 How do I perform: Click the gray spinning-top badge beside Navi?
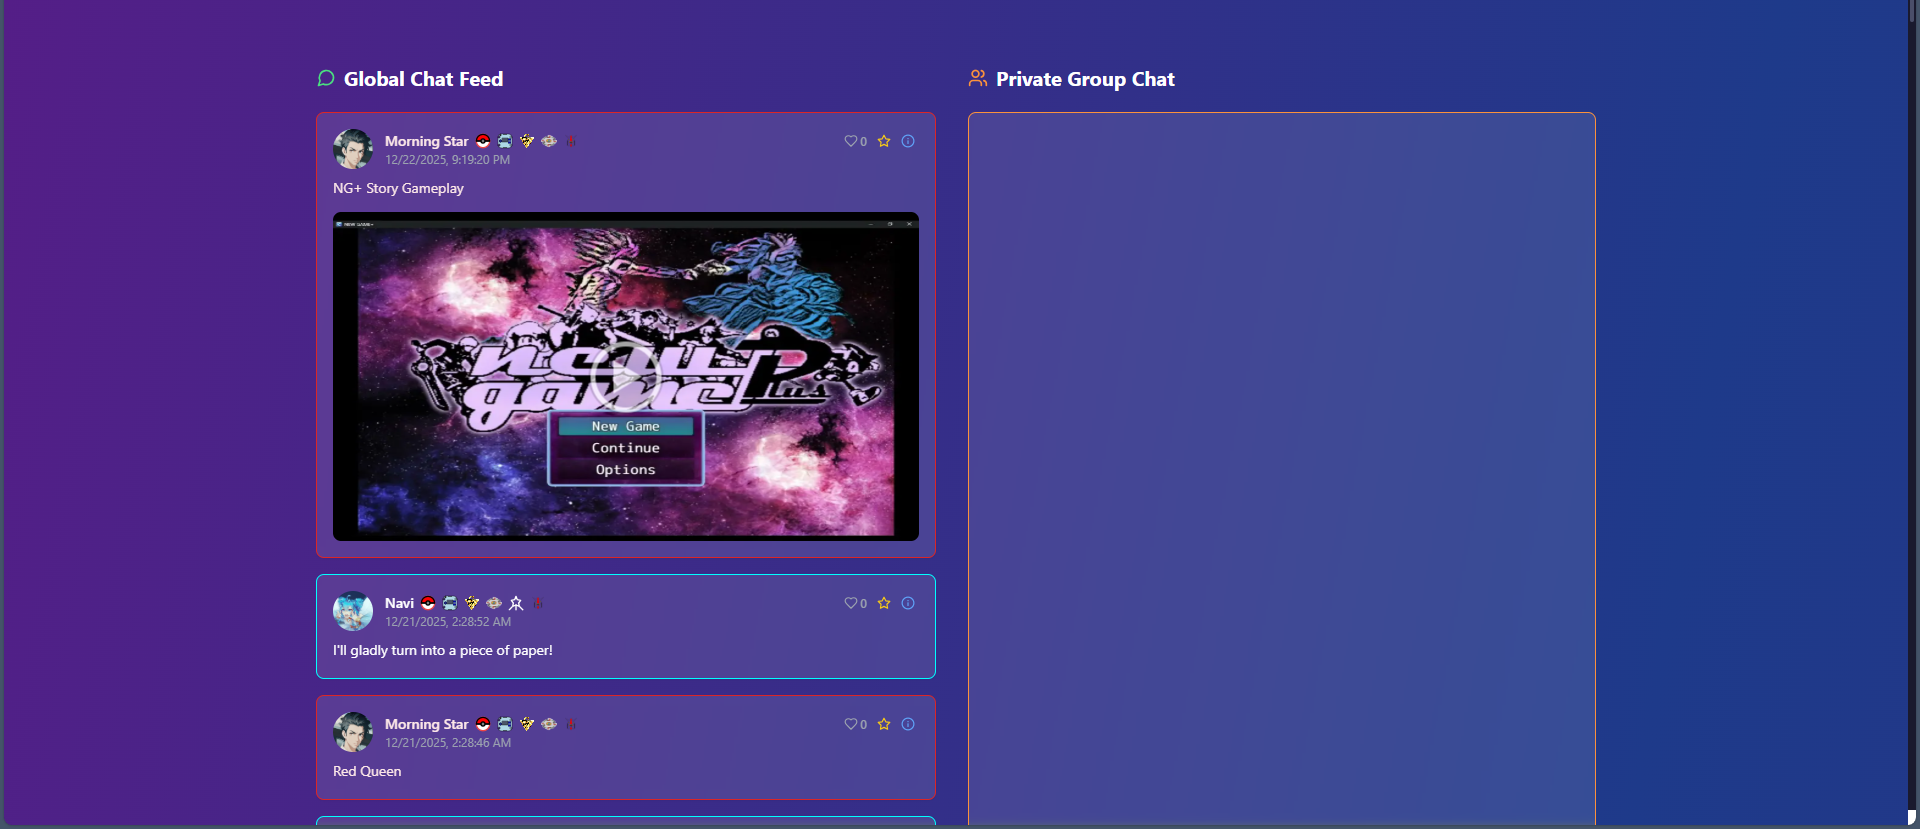tap(494, 603)
